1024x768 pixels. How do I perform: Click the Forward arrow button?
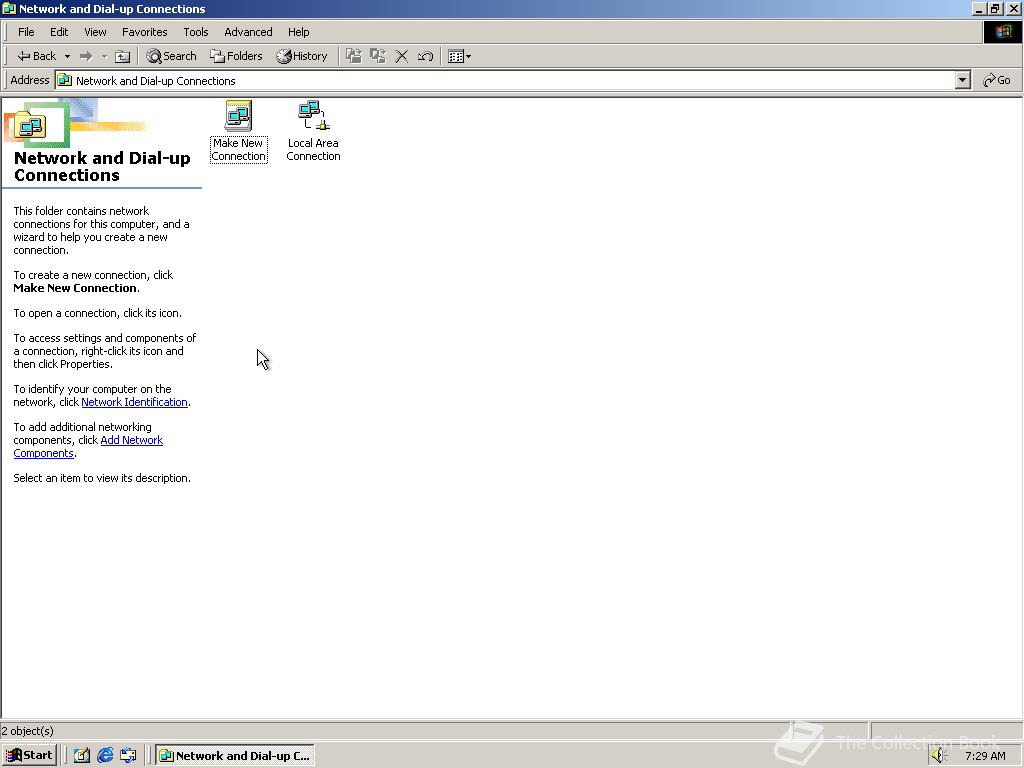(86, 56)
